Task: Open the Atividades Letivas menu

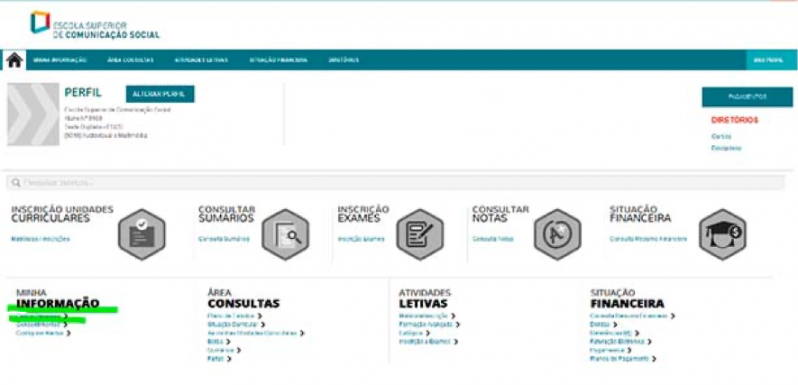Action: pyautogui.click(x=201, y=60)
